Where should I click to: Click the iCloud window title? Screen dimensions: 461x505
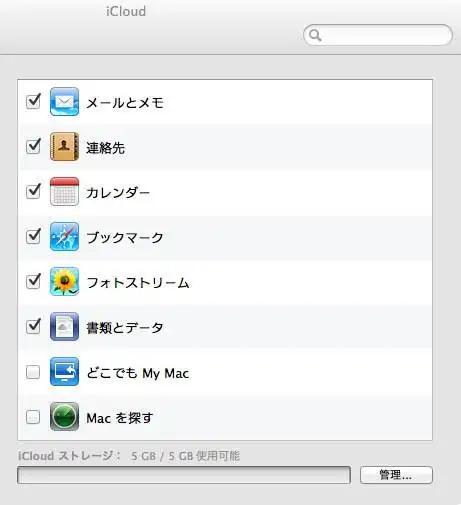pyautogui.click(x=126, y=11)
